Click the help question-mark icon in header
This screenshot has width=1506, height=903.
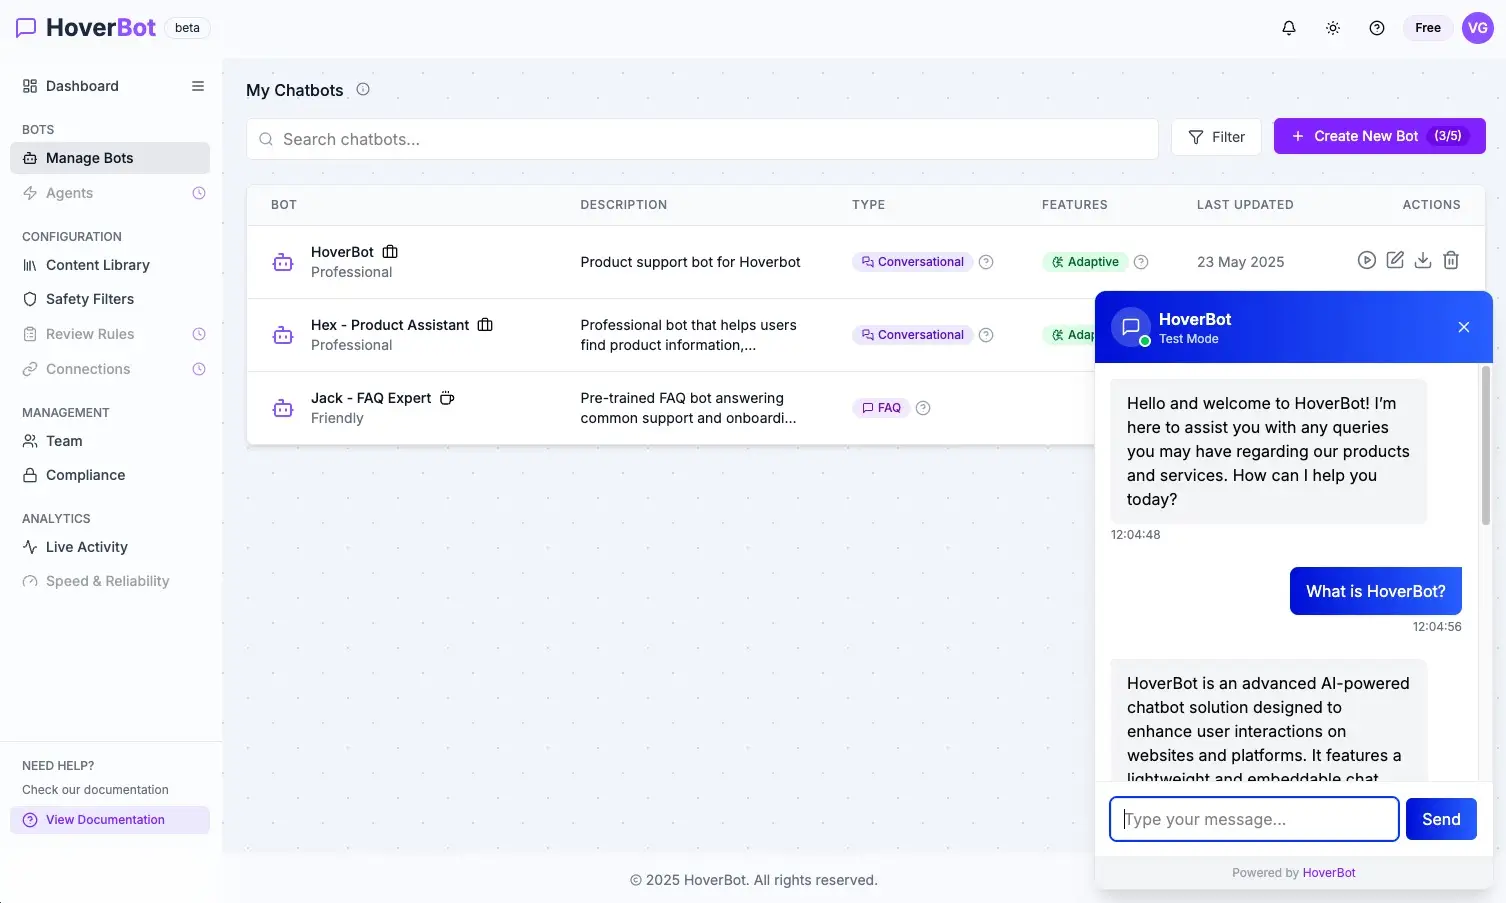click(x=1376, y=27)
